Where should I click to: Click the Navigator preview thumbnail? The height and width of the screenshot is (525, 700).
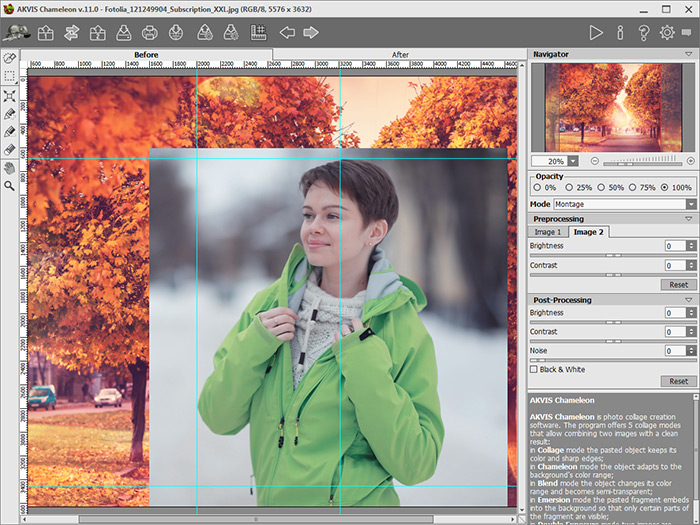point(613,108)
